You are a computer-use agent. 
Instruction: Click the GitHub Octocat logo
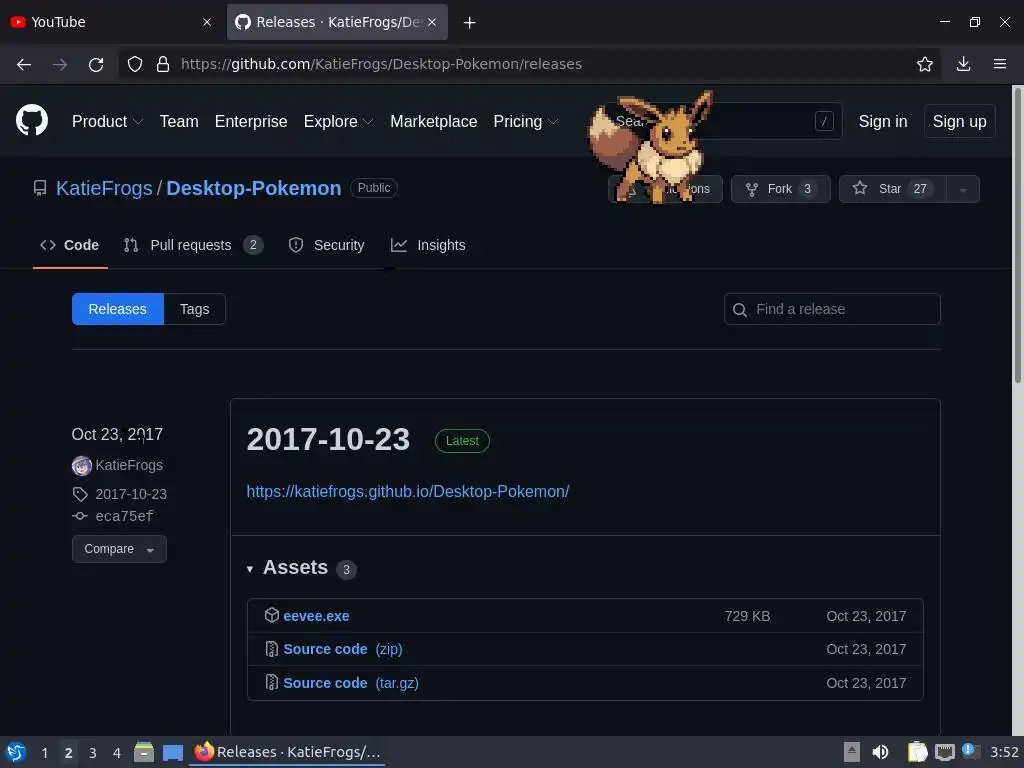pos(32,121)
